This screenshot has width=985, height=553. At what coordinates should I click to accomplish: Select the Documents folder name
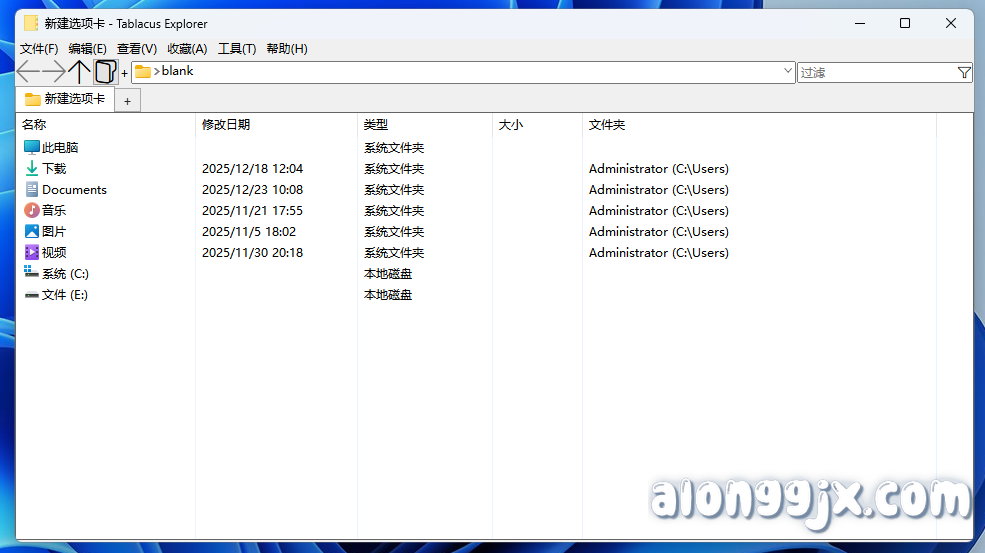[x=74, y=190]
